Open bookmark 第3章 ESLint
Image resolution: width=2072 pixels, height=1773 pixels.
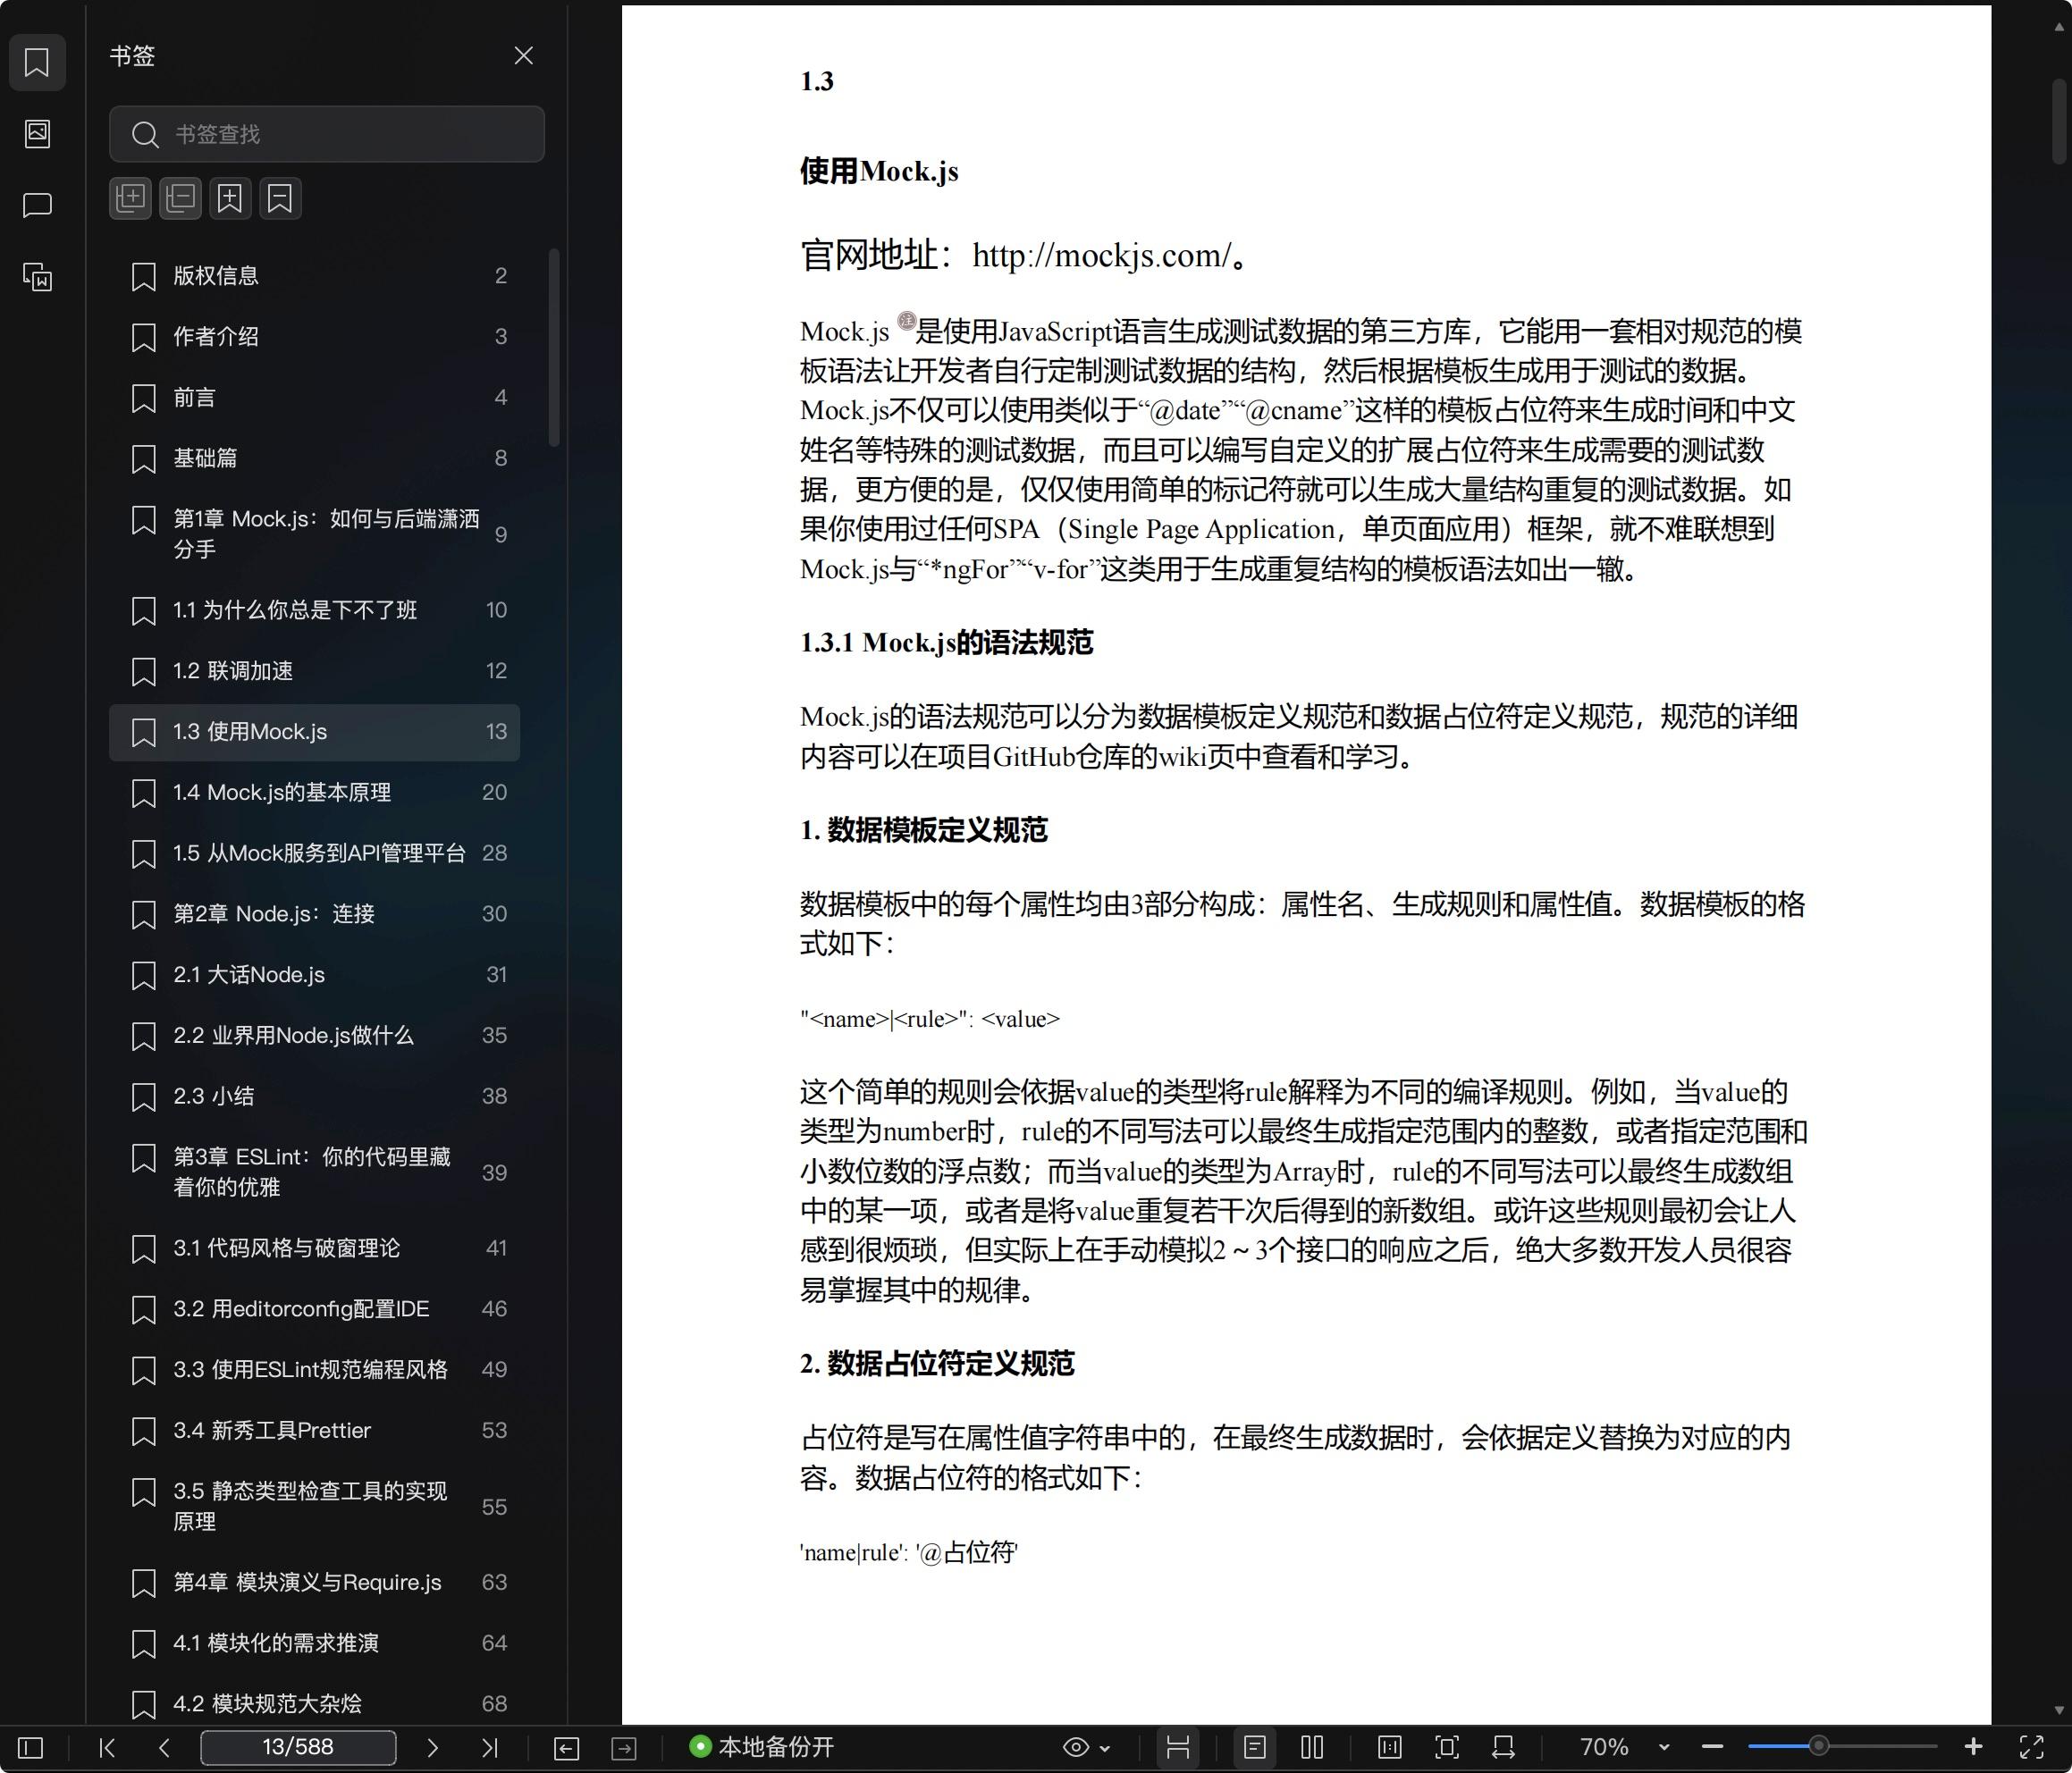315,1172
